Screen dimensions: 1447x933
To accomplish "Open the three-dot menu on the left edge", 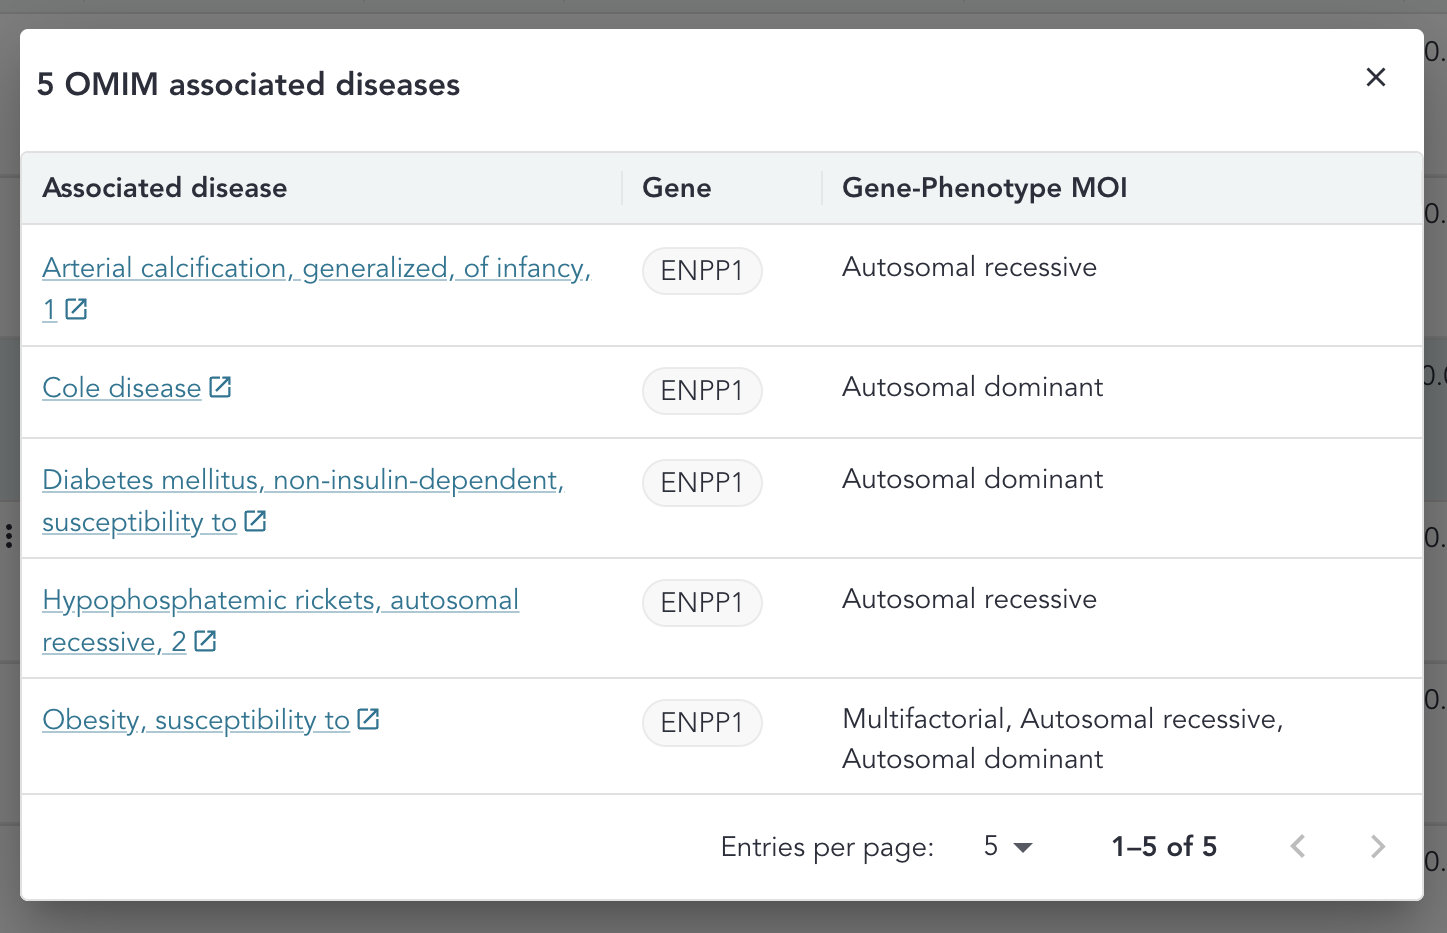I will 9,535.
